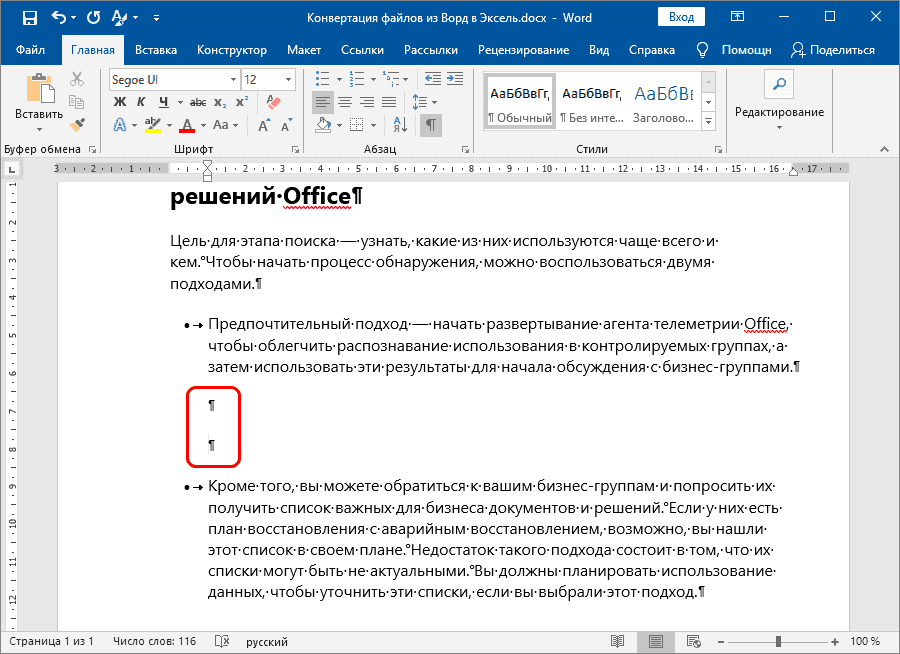The height and width of the screenshot is (654, 900).
Task: Toggle the show paragraph marks icon
Action: (430, 124)
